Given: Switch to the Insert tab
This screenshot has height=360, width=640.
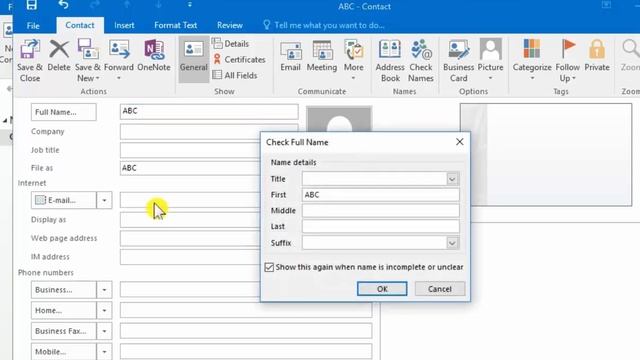Looking at the screenshot, I should (x=124, y=25).
